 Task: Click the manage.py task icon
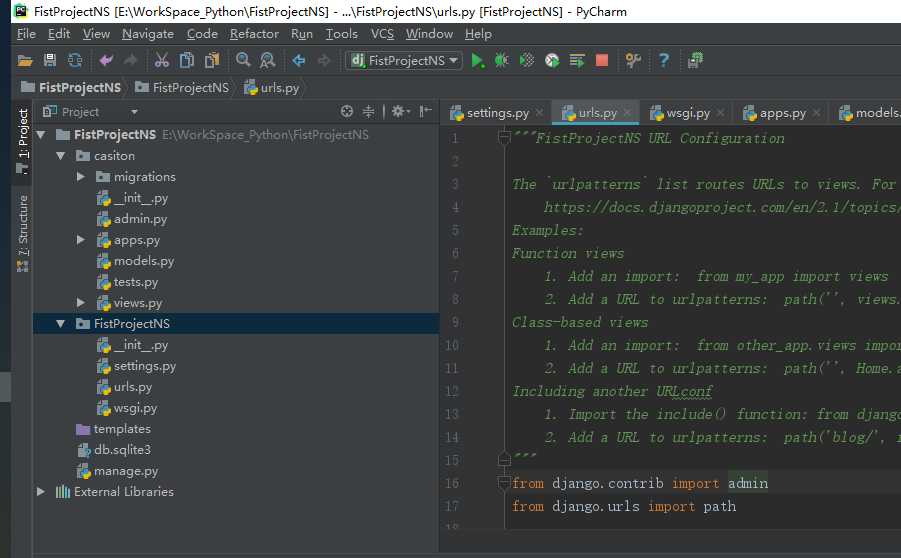(695, 60)
